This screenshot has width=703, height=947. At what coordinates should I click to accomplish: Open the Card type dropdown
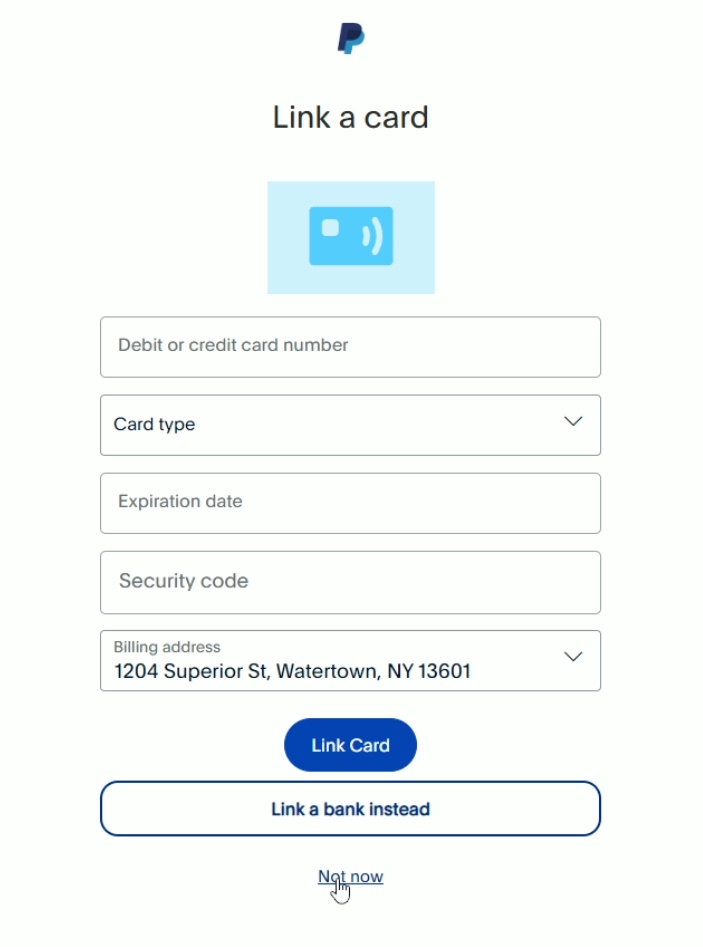350,425
